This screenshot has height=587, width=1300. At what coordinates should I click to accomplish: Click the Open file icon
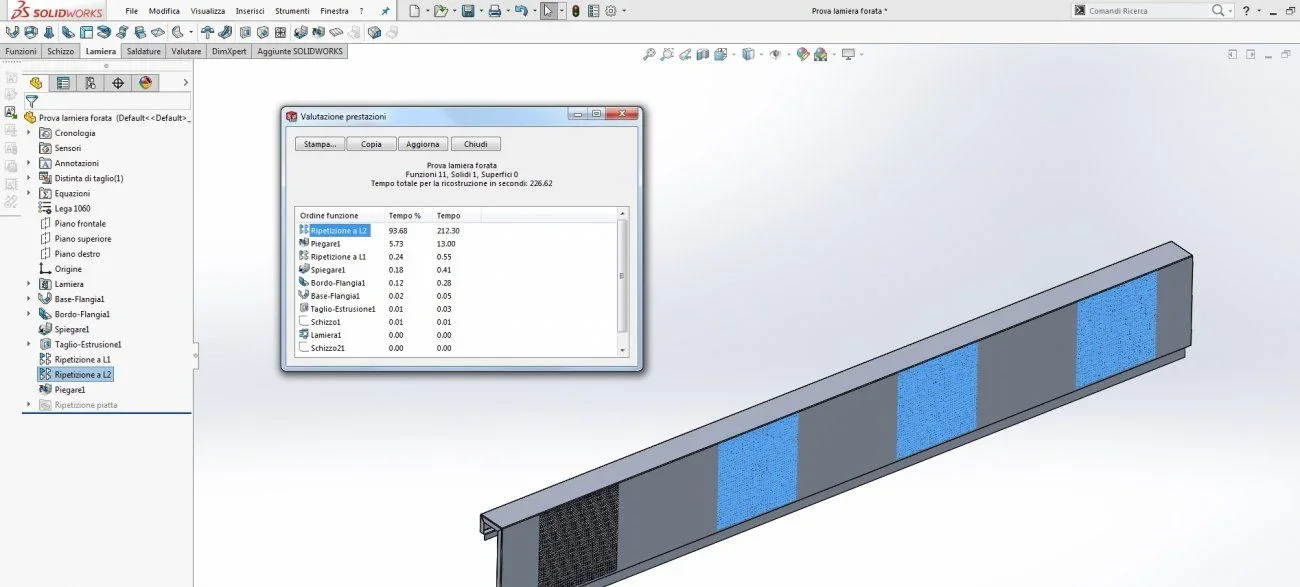(439, 11)
